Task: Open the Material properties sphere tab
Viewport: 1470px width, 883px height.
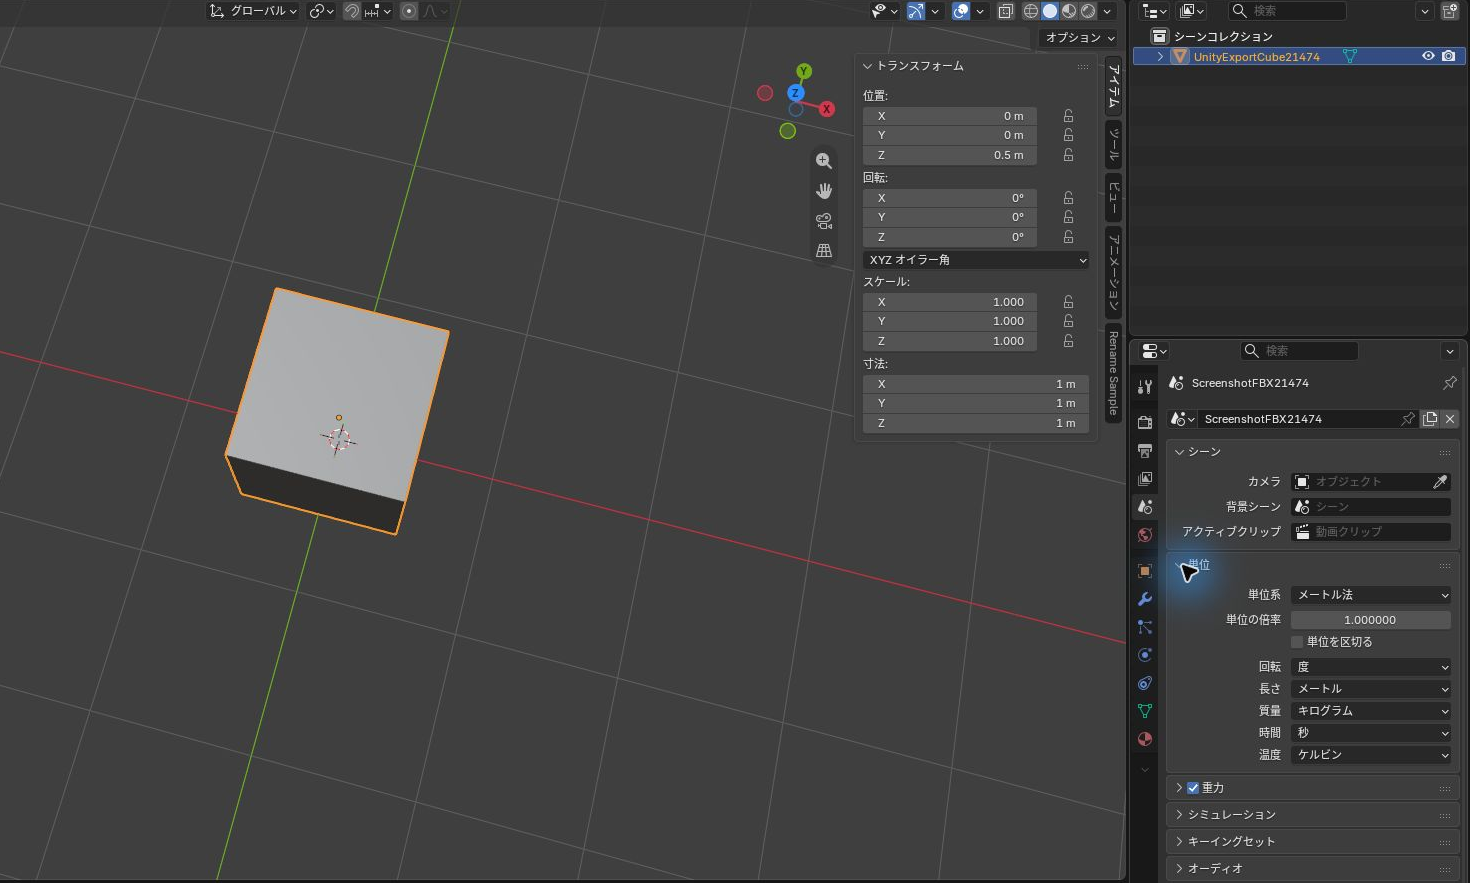Action: click(1145, 739)
